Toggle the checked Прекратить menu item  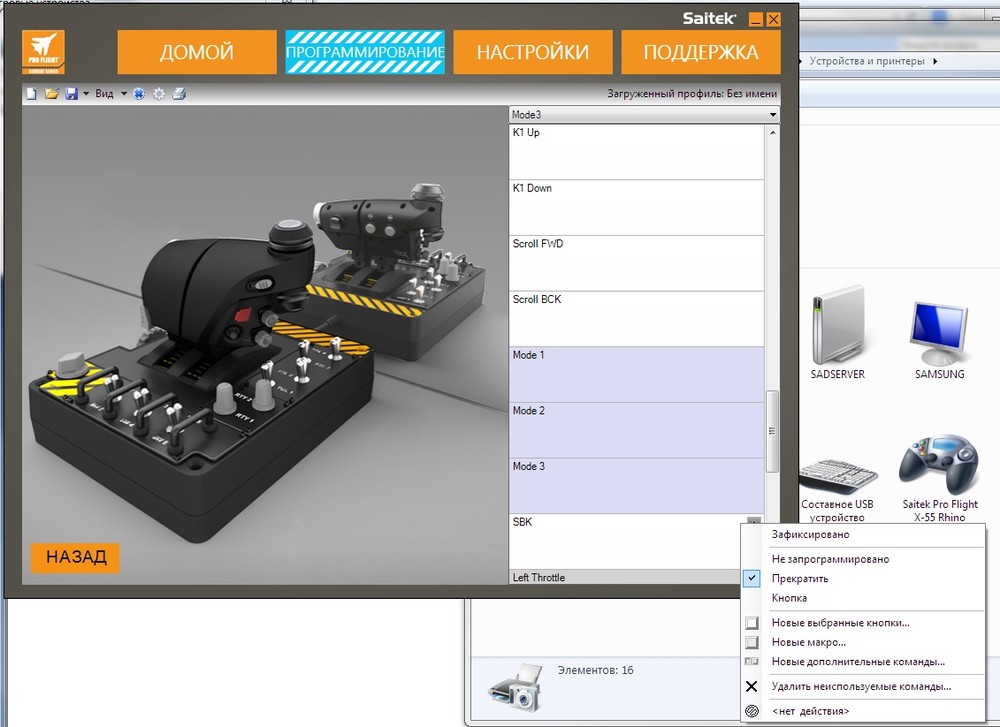[863, 578]
